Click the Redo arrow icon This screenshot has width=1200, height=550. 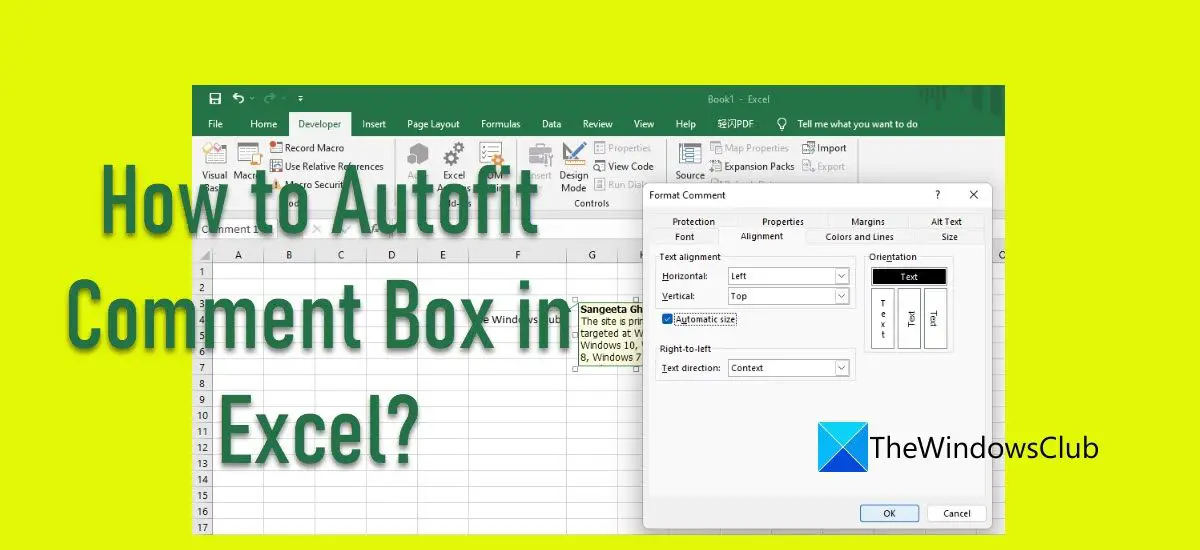(x=269, y=98)
